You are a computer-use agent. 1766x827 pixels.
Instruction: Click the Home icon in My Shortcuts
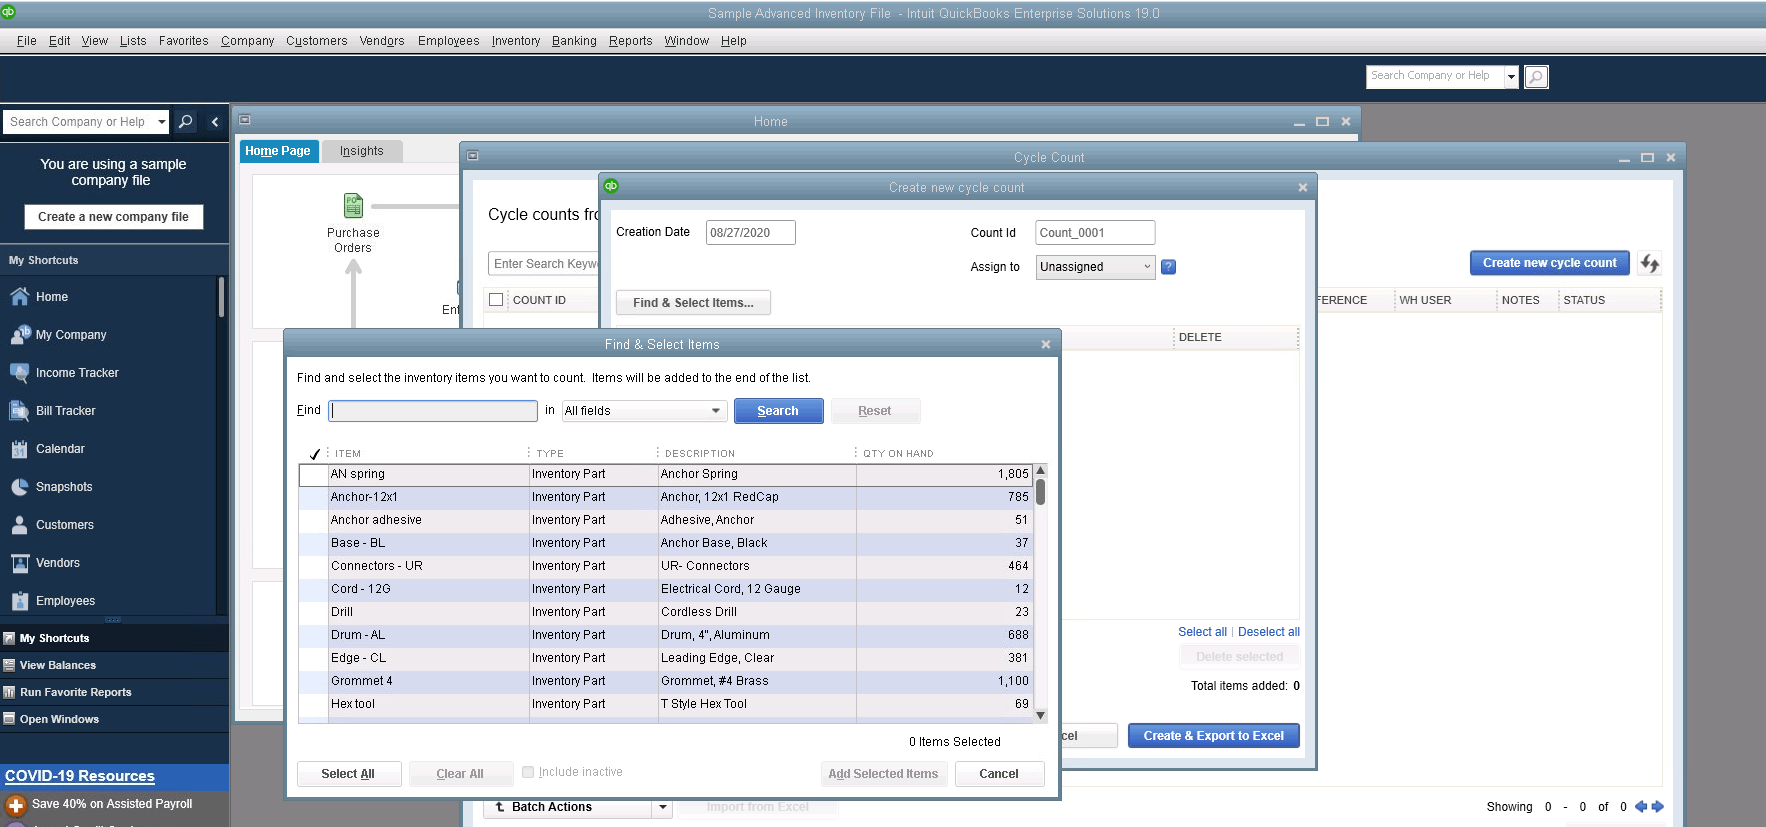point(19,297)
